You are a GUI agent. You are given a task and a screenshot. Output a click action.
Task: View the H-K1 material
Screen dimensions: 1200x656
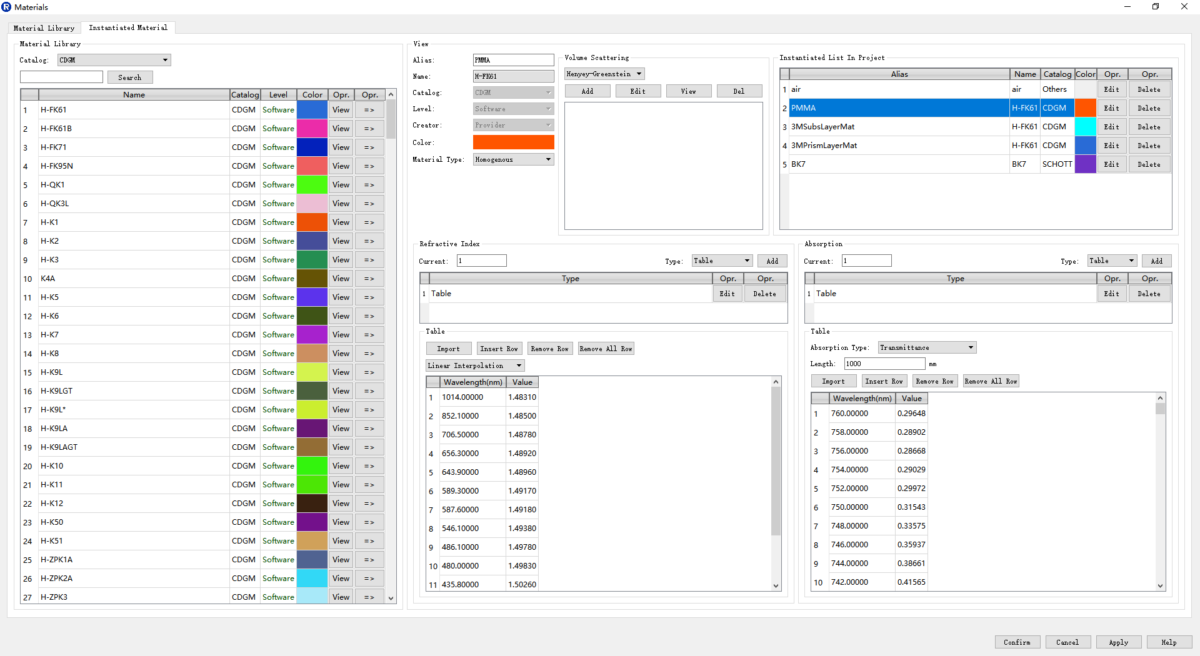point(341,222)
